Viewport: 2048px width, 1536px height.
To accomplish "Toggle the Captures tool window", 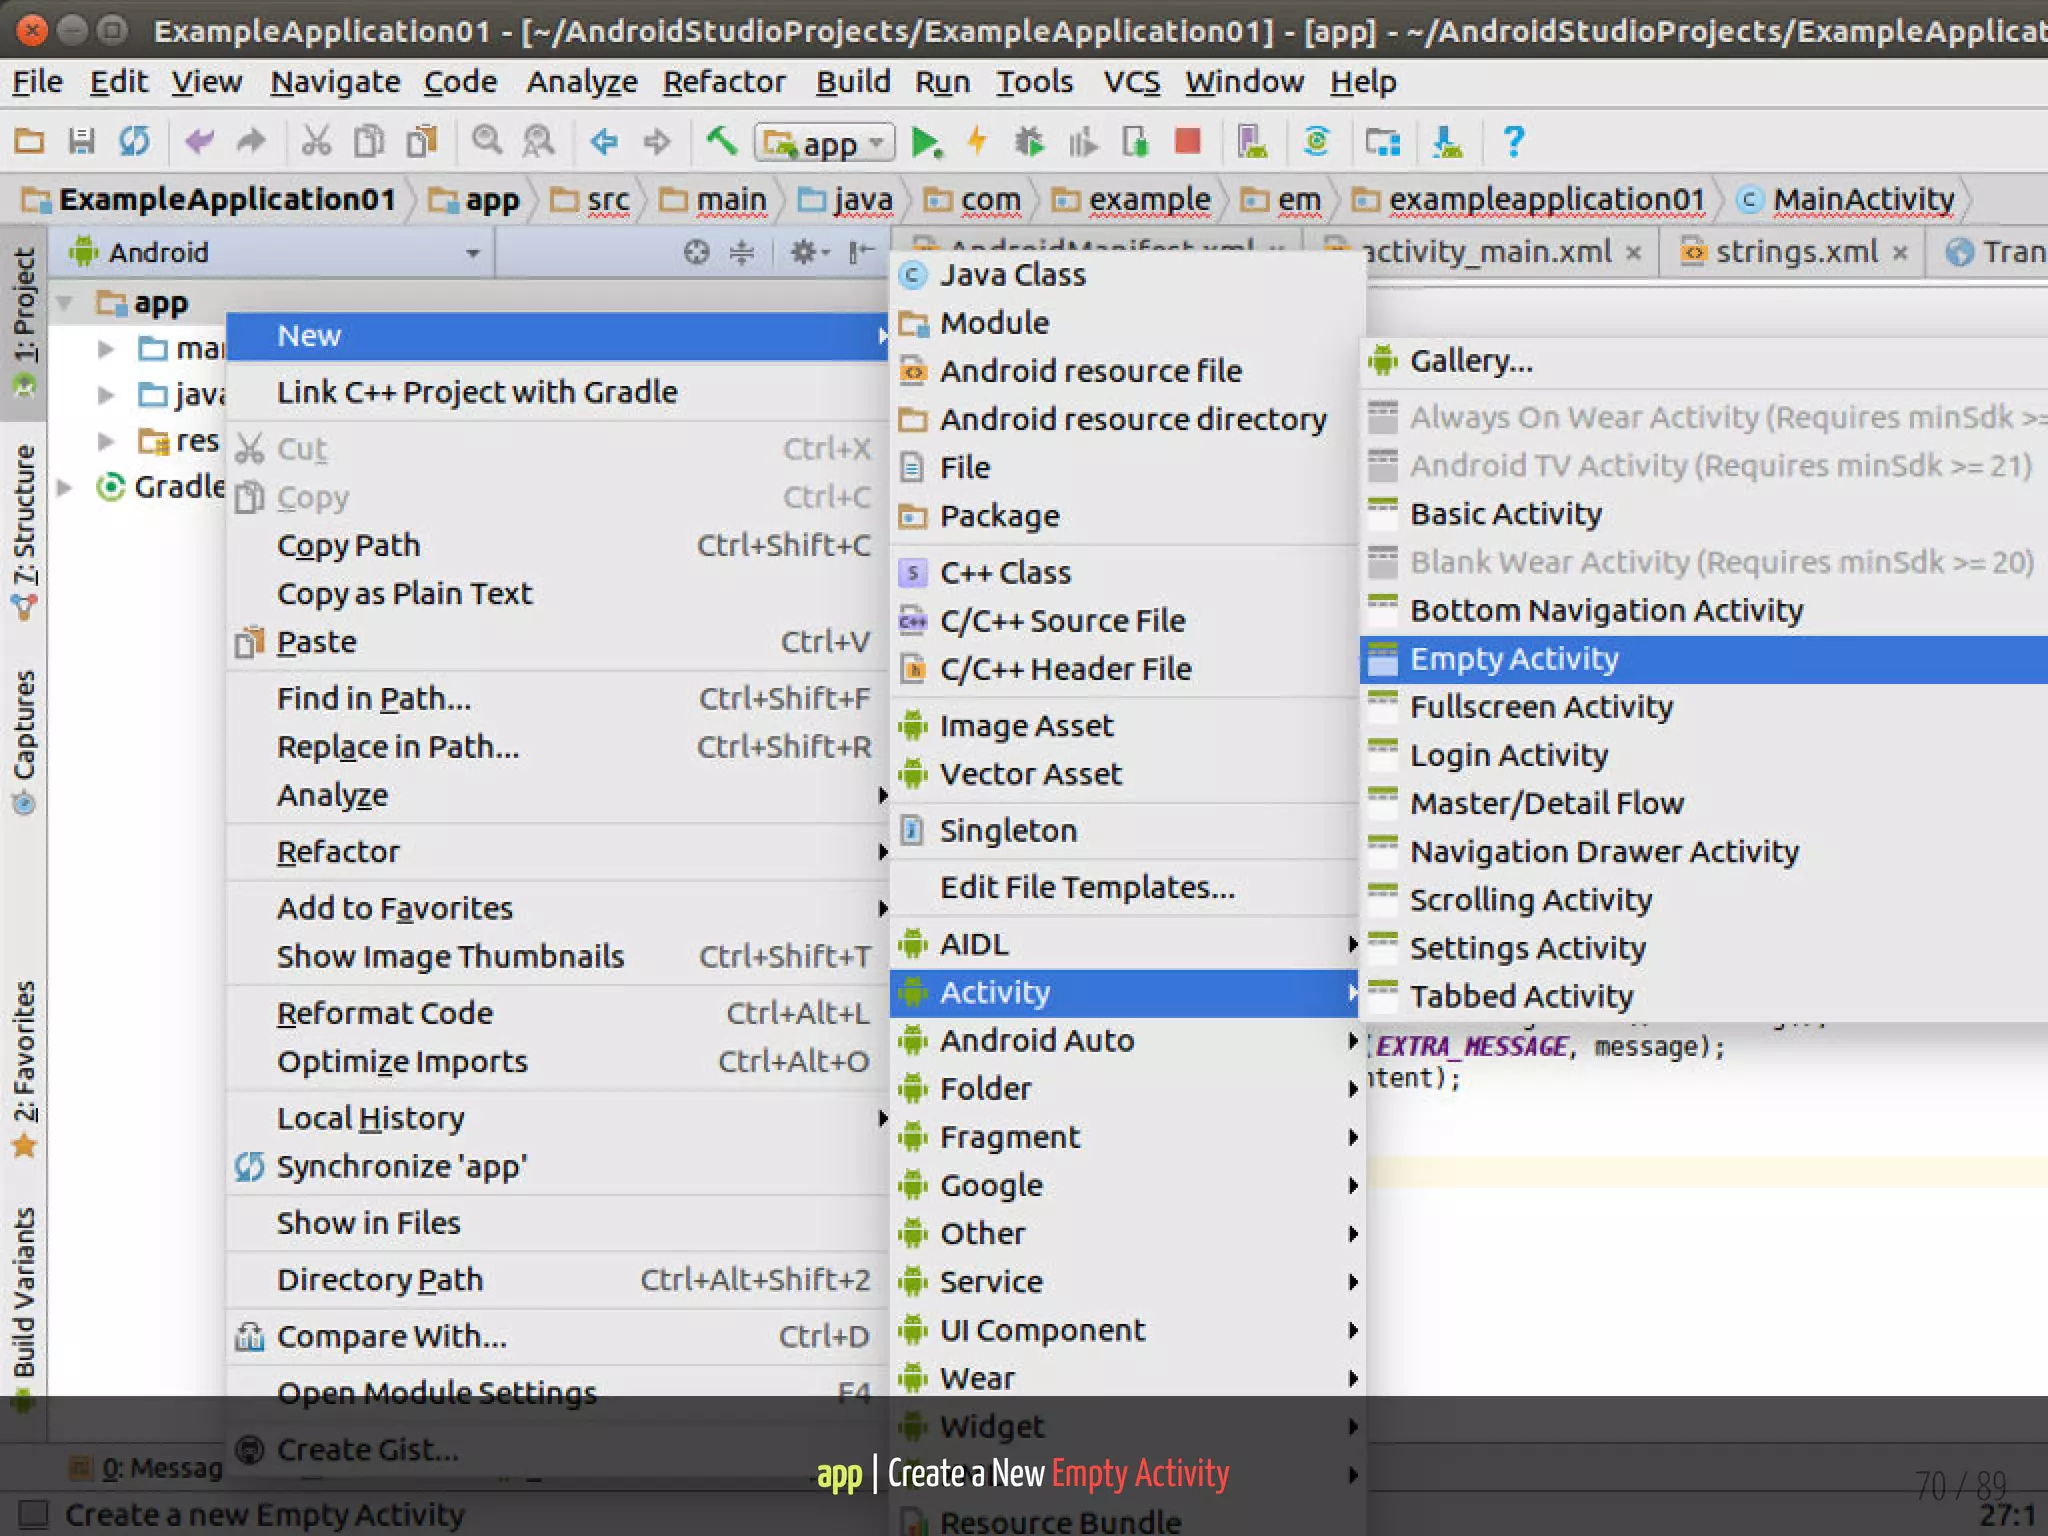I will (x=23, y=742).
